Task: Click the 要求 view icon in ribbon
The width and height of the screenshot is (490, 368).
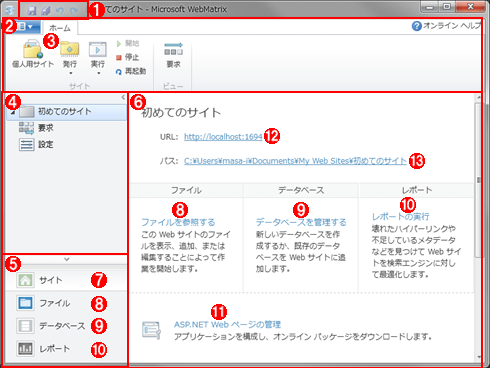Action: (173, 49)
